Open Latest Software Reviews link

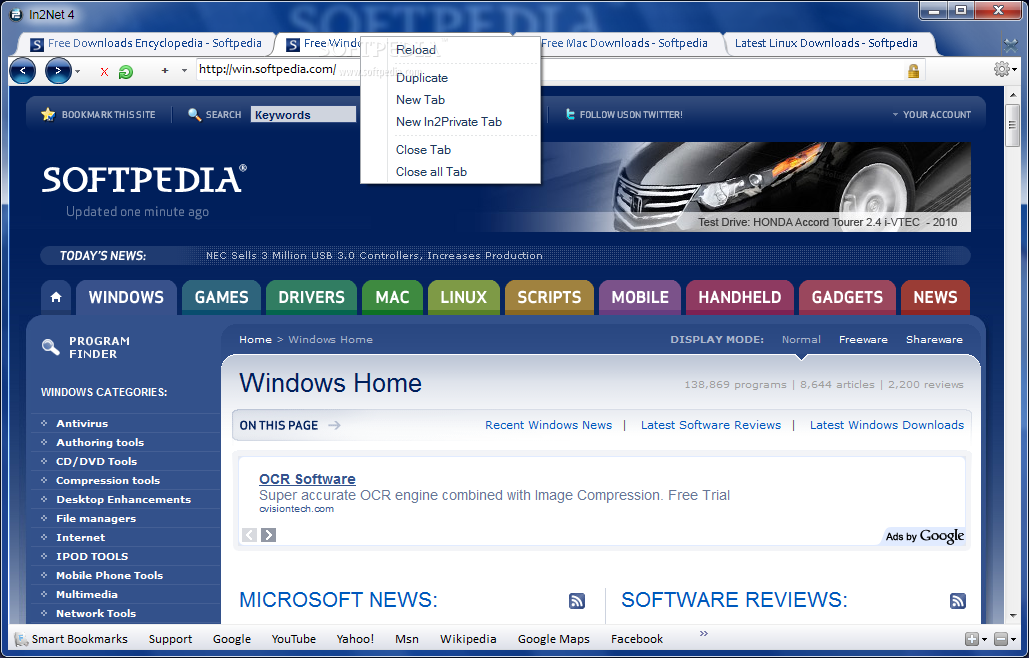(x=711, y=425)
